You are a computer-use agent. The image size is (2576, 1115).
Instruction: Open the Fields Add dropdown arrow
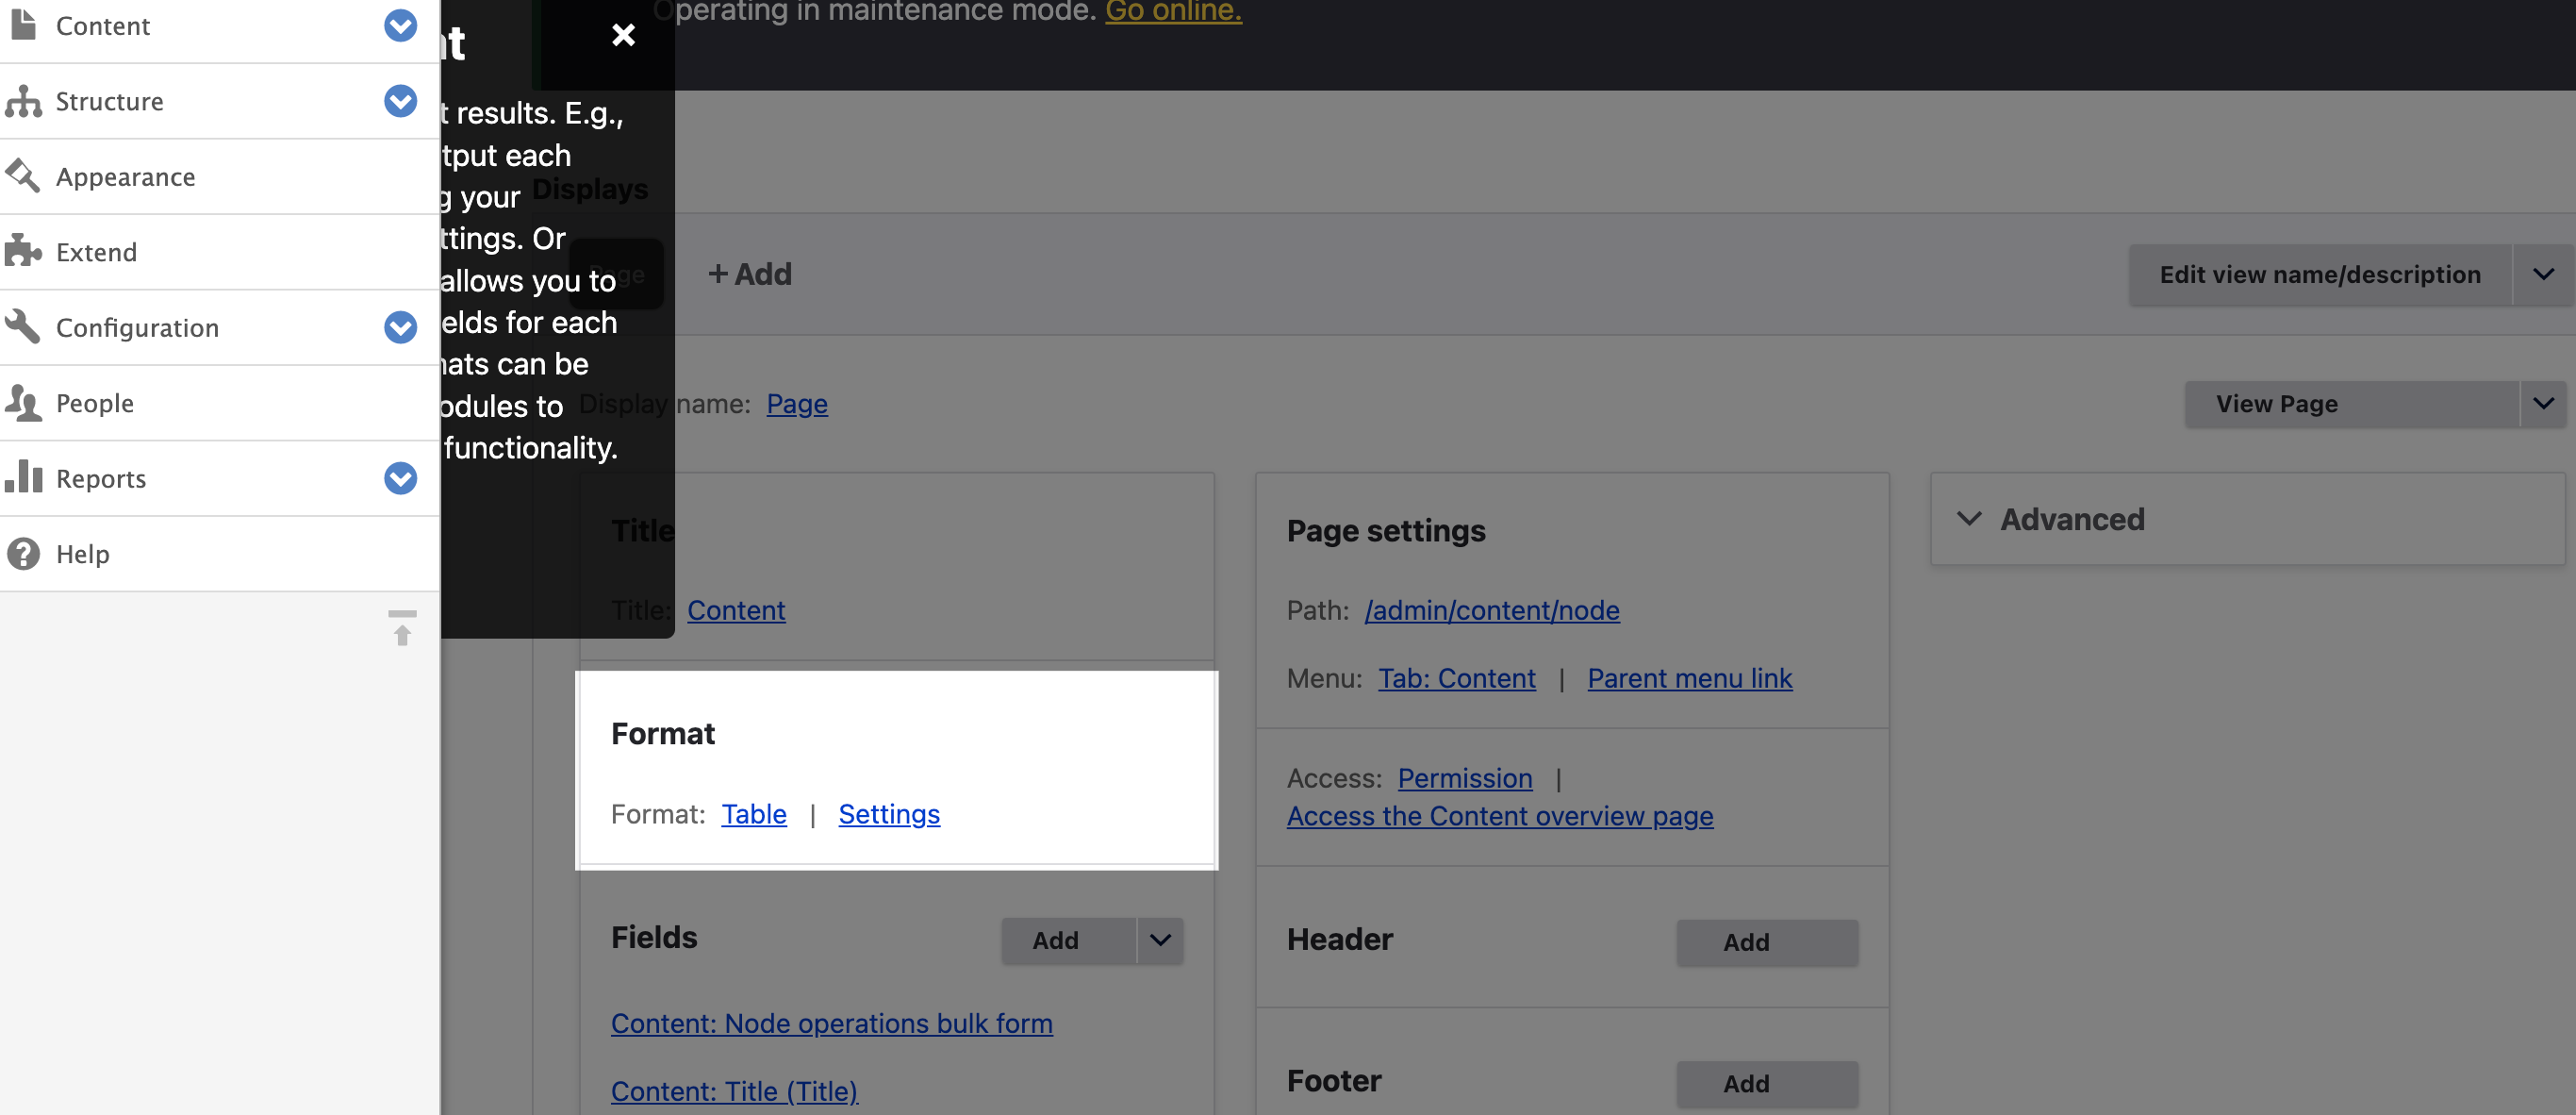click(1160, 940)
